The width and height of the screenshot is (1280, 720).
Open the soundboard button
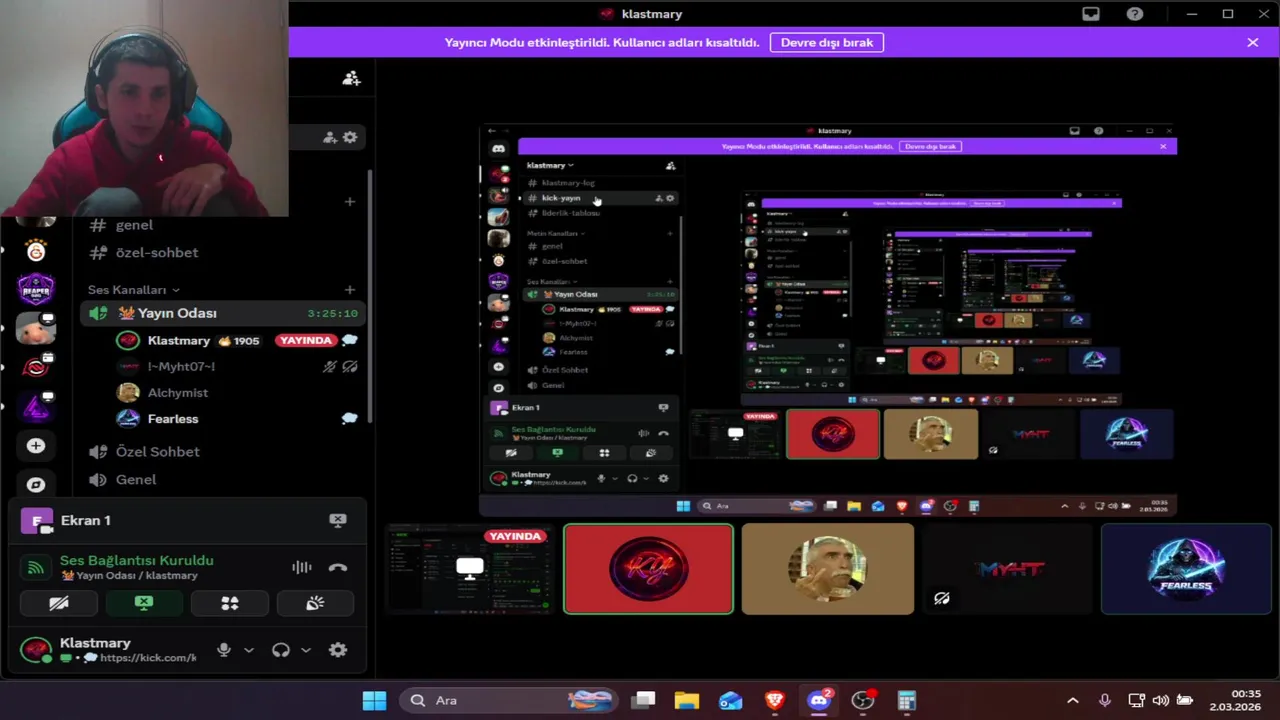coord(315,603)
